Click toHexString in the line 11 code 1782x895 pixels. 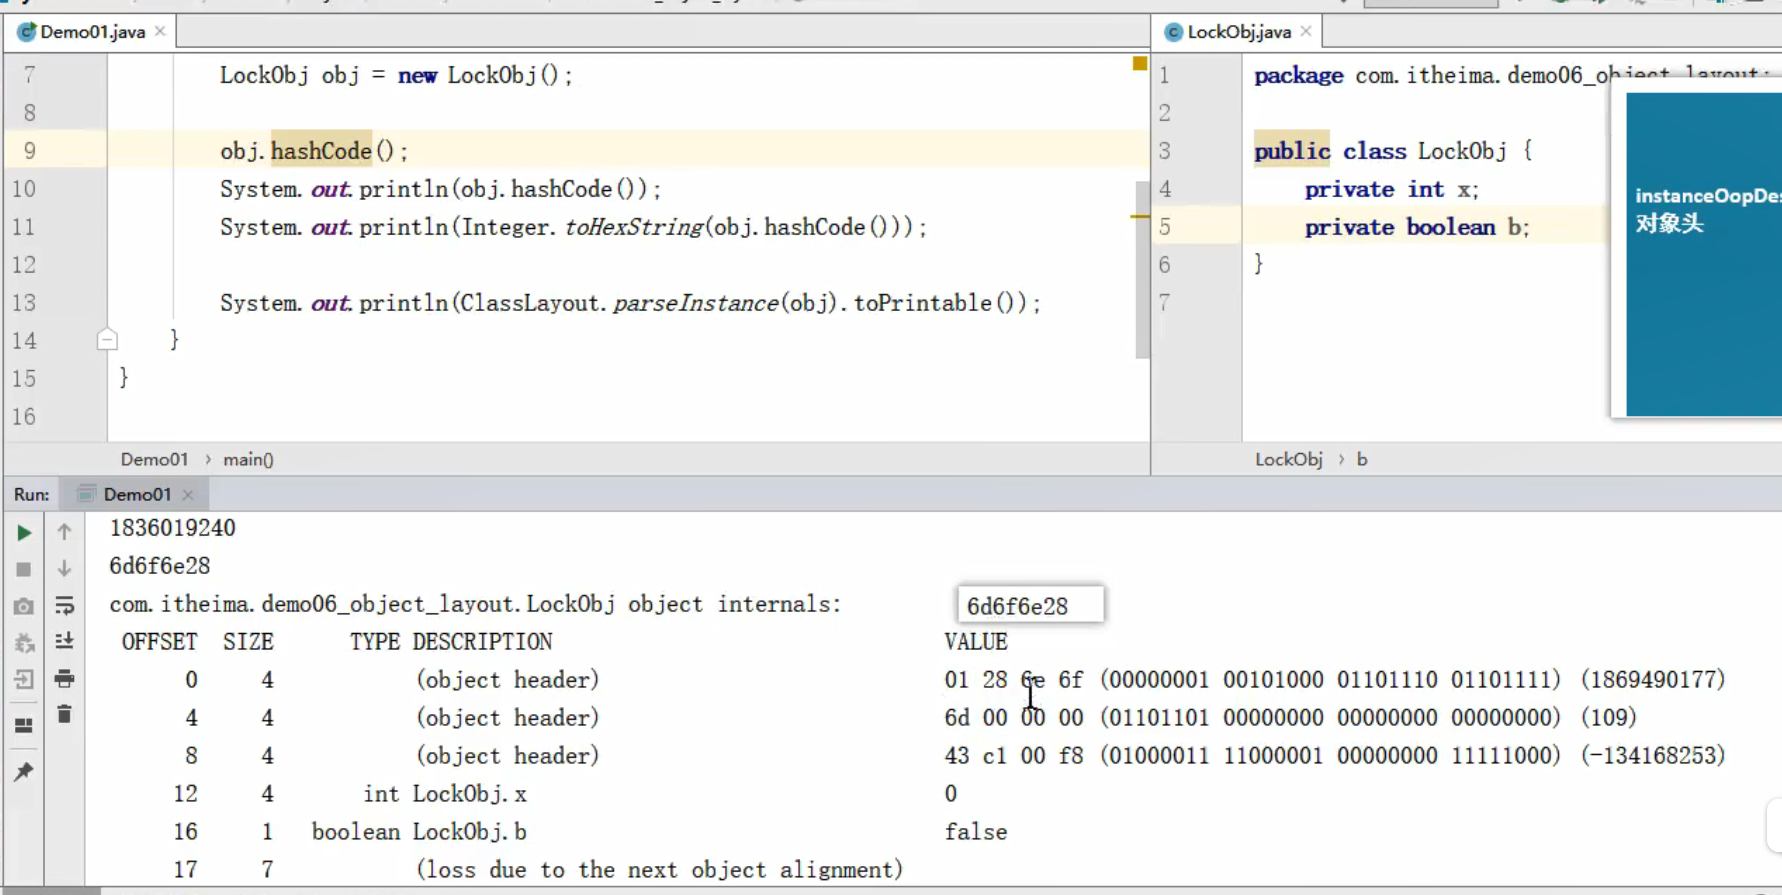[x=634, y=227]
